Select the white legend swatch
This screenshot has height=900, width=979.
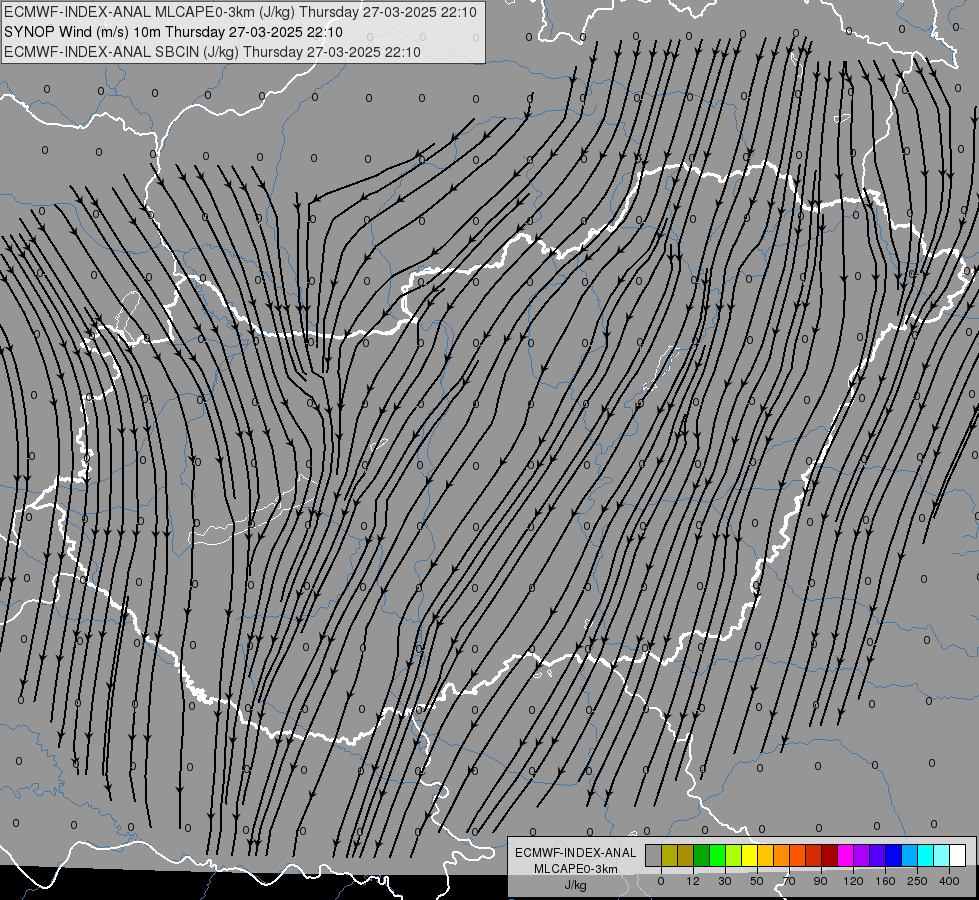(x=958, y=855)
